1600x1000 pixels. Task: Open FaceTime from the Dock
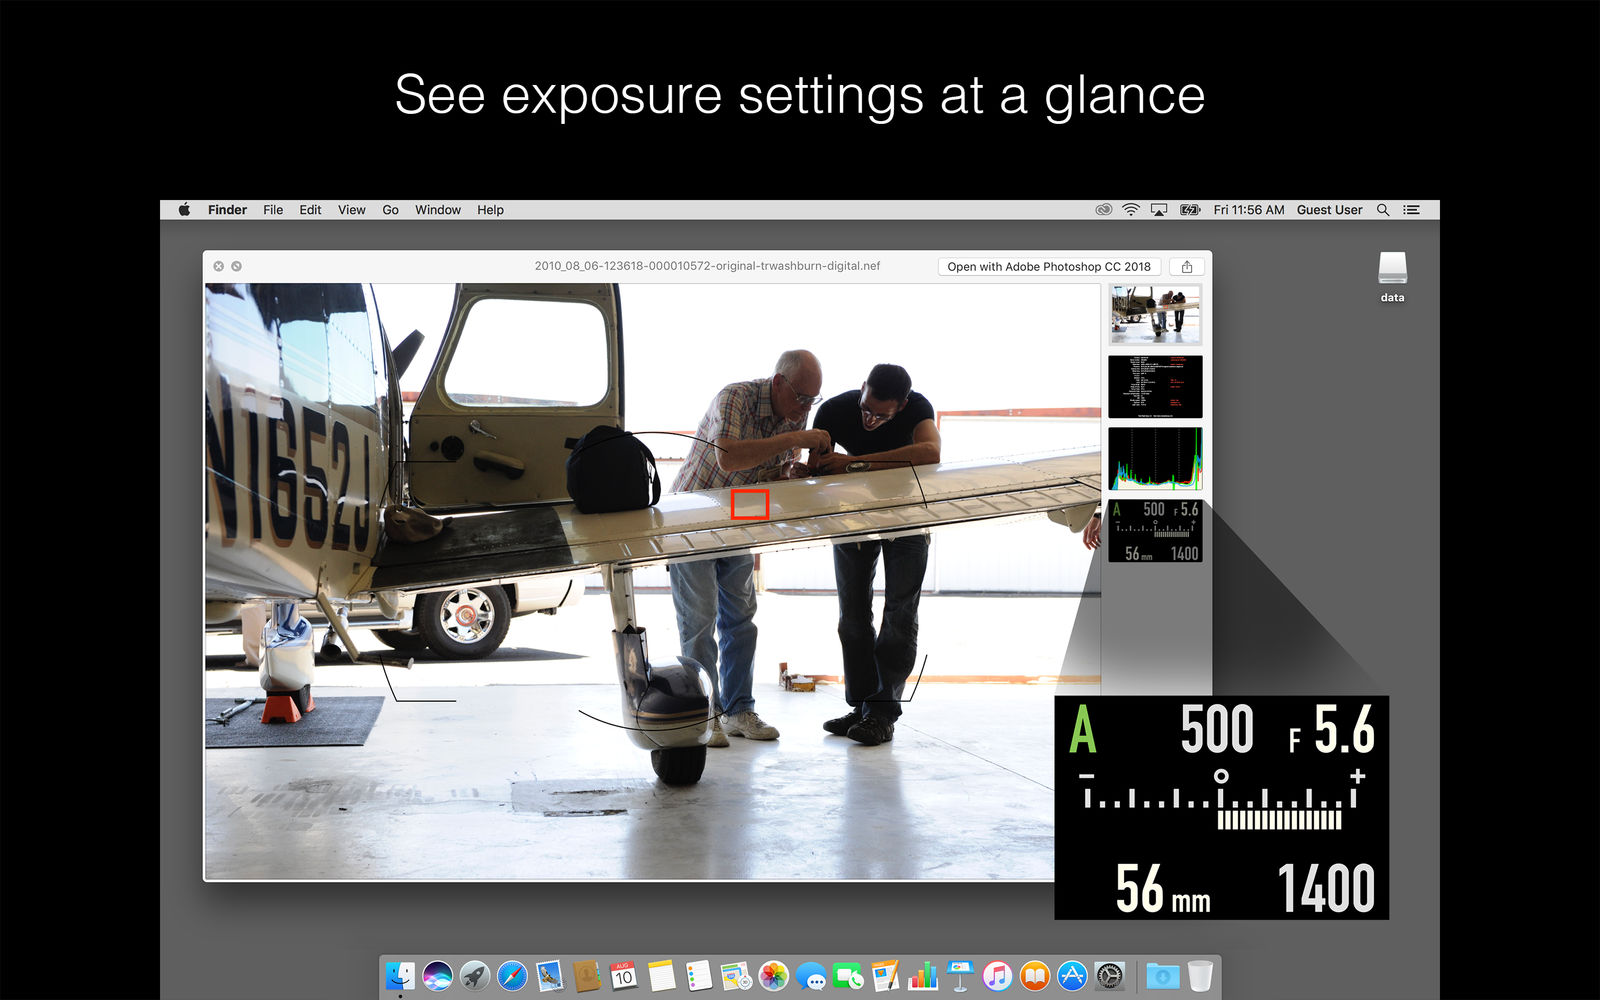click(848, 975)
